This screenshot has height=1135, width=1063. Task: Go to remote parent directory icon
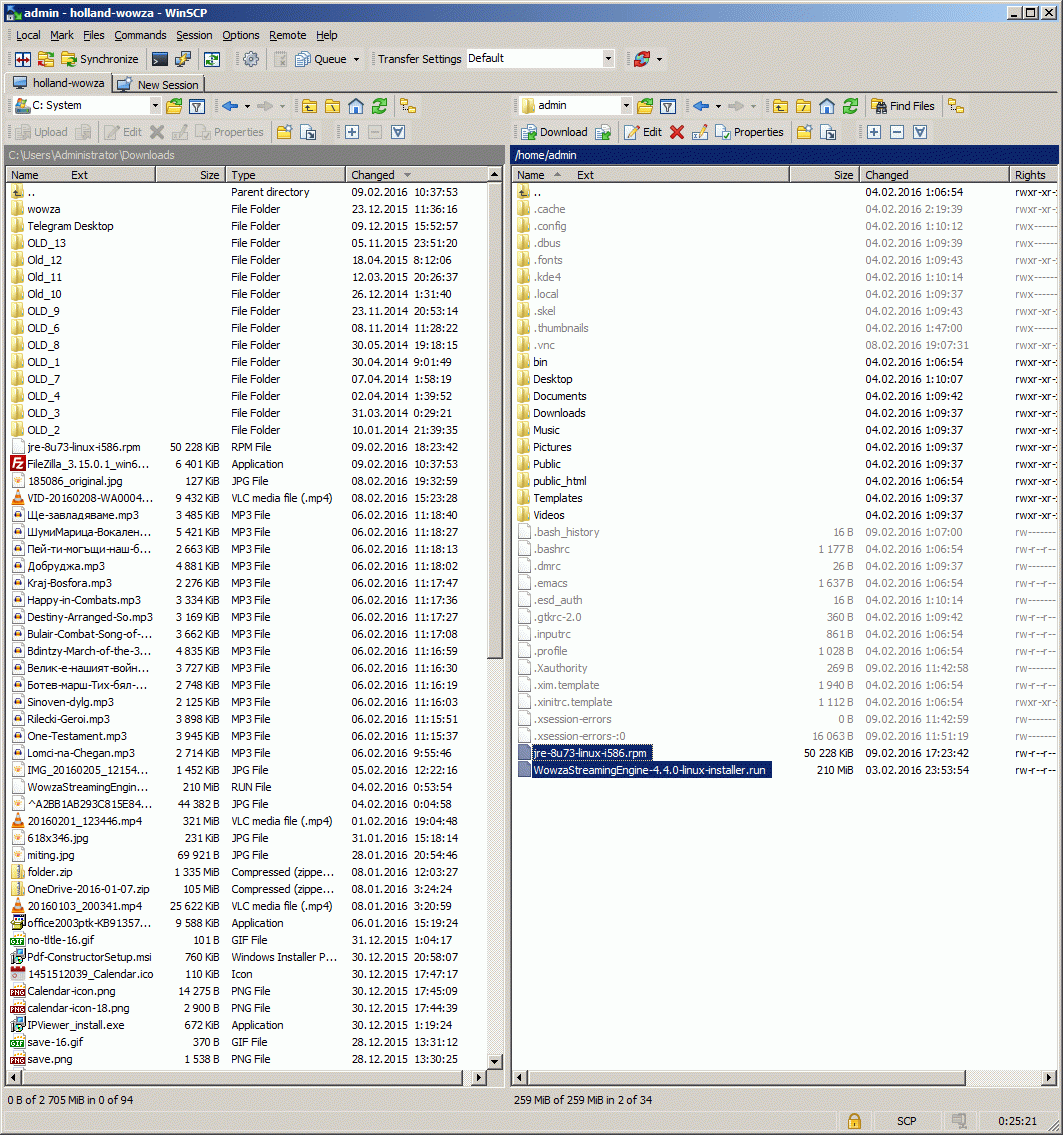(x=781, y=106)
